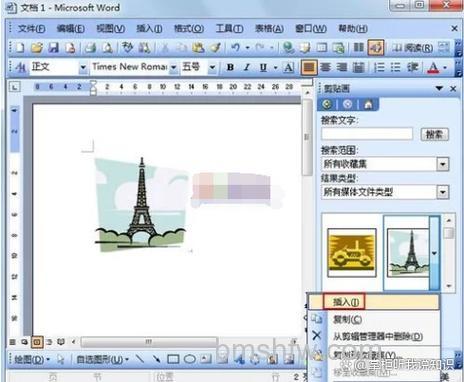Viewport: 464px width, 382px height.
Task: Toggle bulleted list formatting
Action: pyautogui.click(x=396, y=68)
